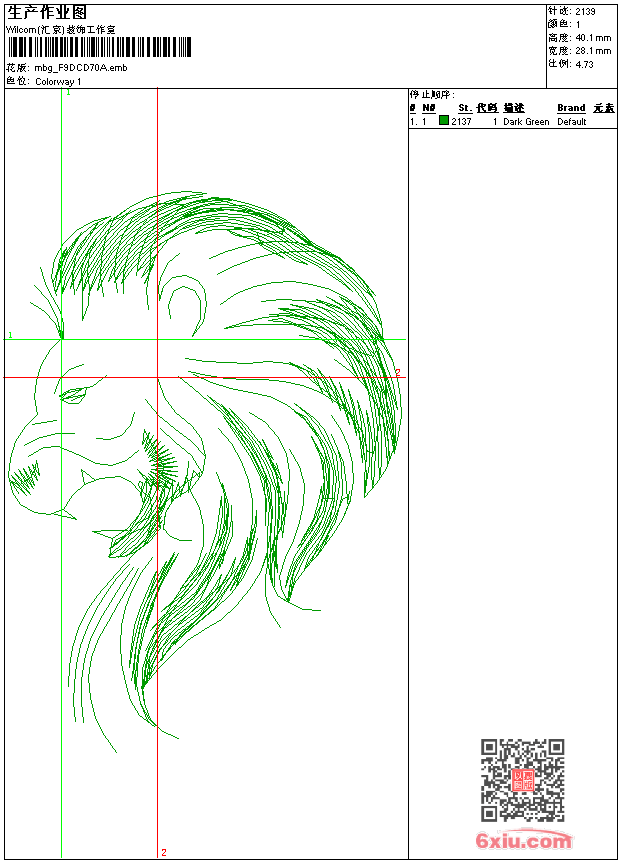
Task: Click the green marker 1 at left edge
Action: coord(10,336)
